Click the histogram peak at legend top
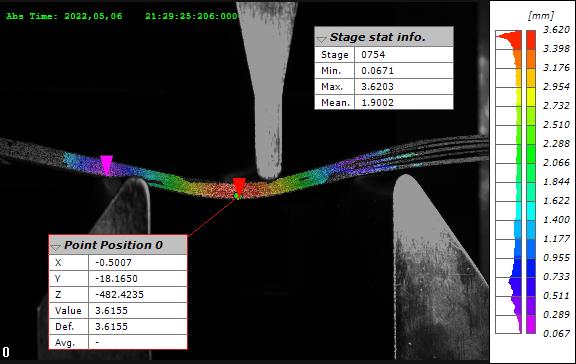Screen dimensions: 576x364 click(510, 37)
